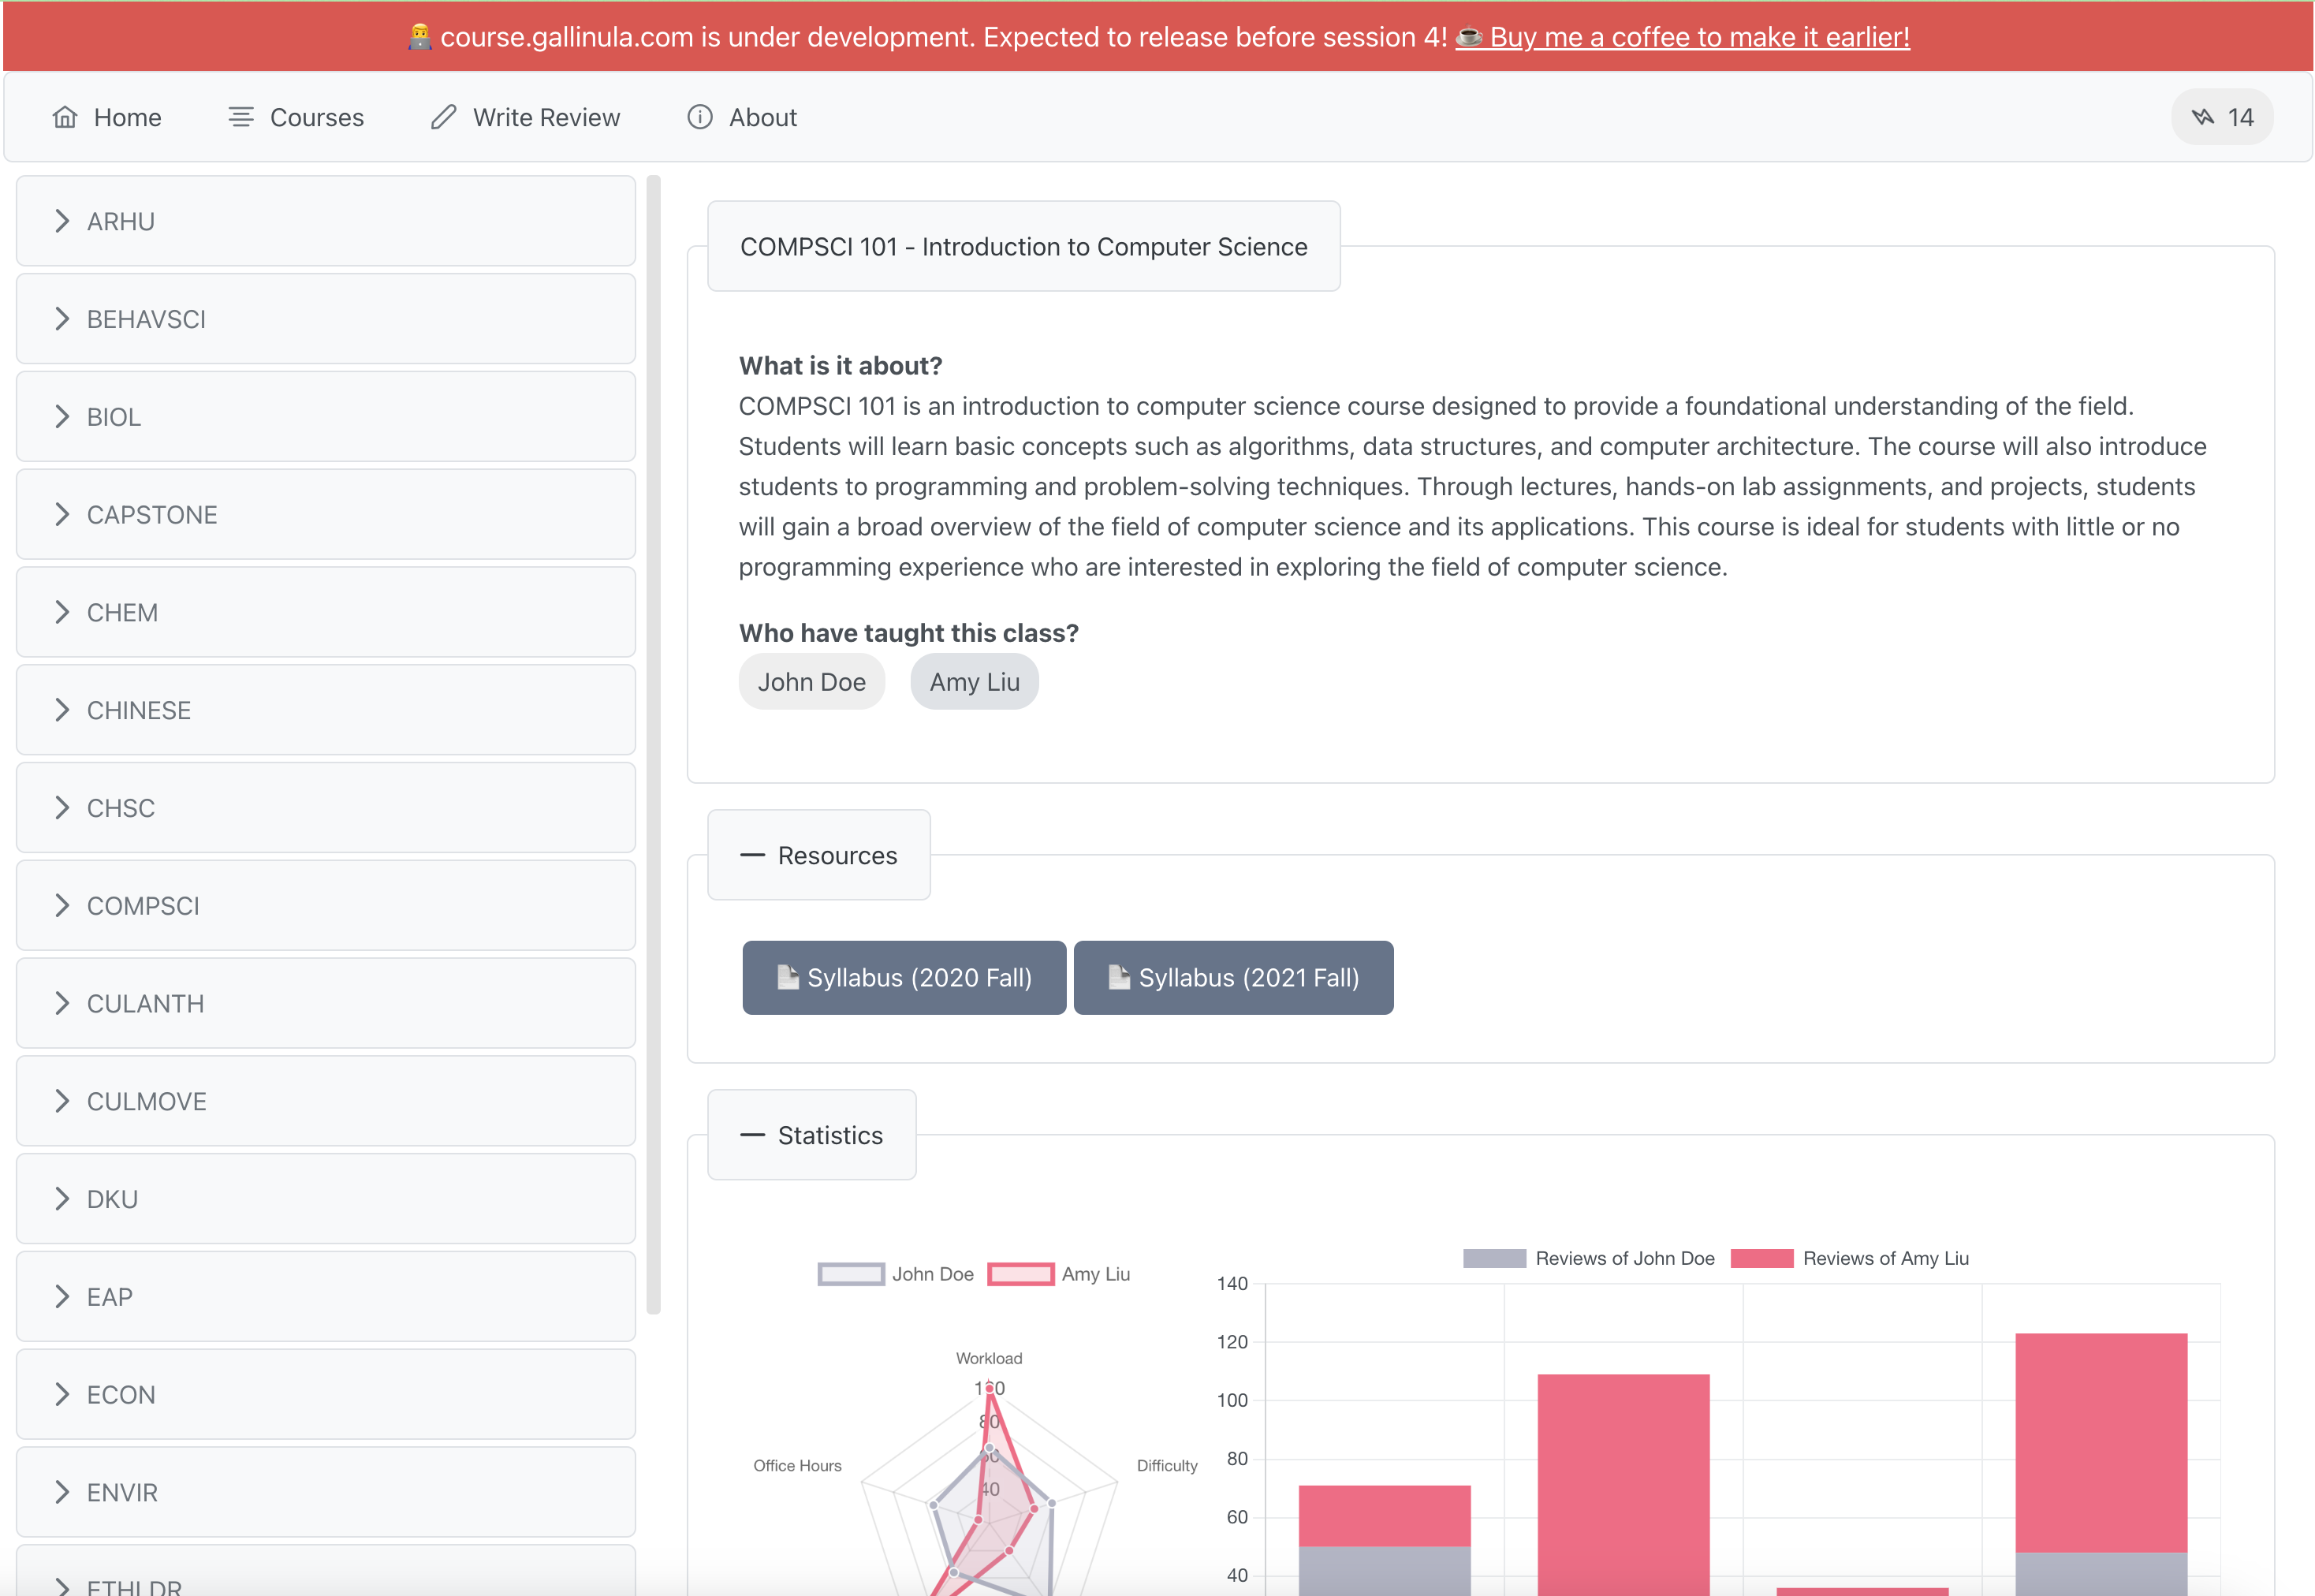Click the Home house icon
The width and height of the screenshot is (2315, 1596).
(x=65, y=117)
